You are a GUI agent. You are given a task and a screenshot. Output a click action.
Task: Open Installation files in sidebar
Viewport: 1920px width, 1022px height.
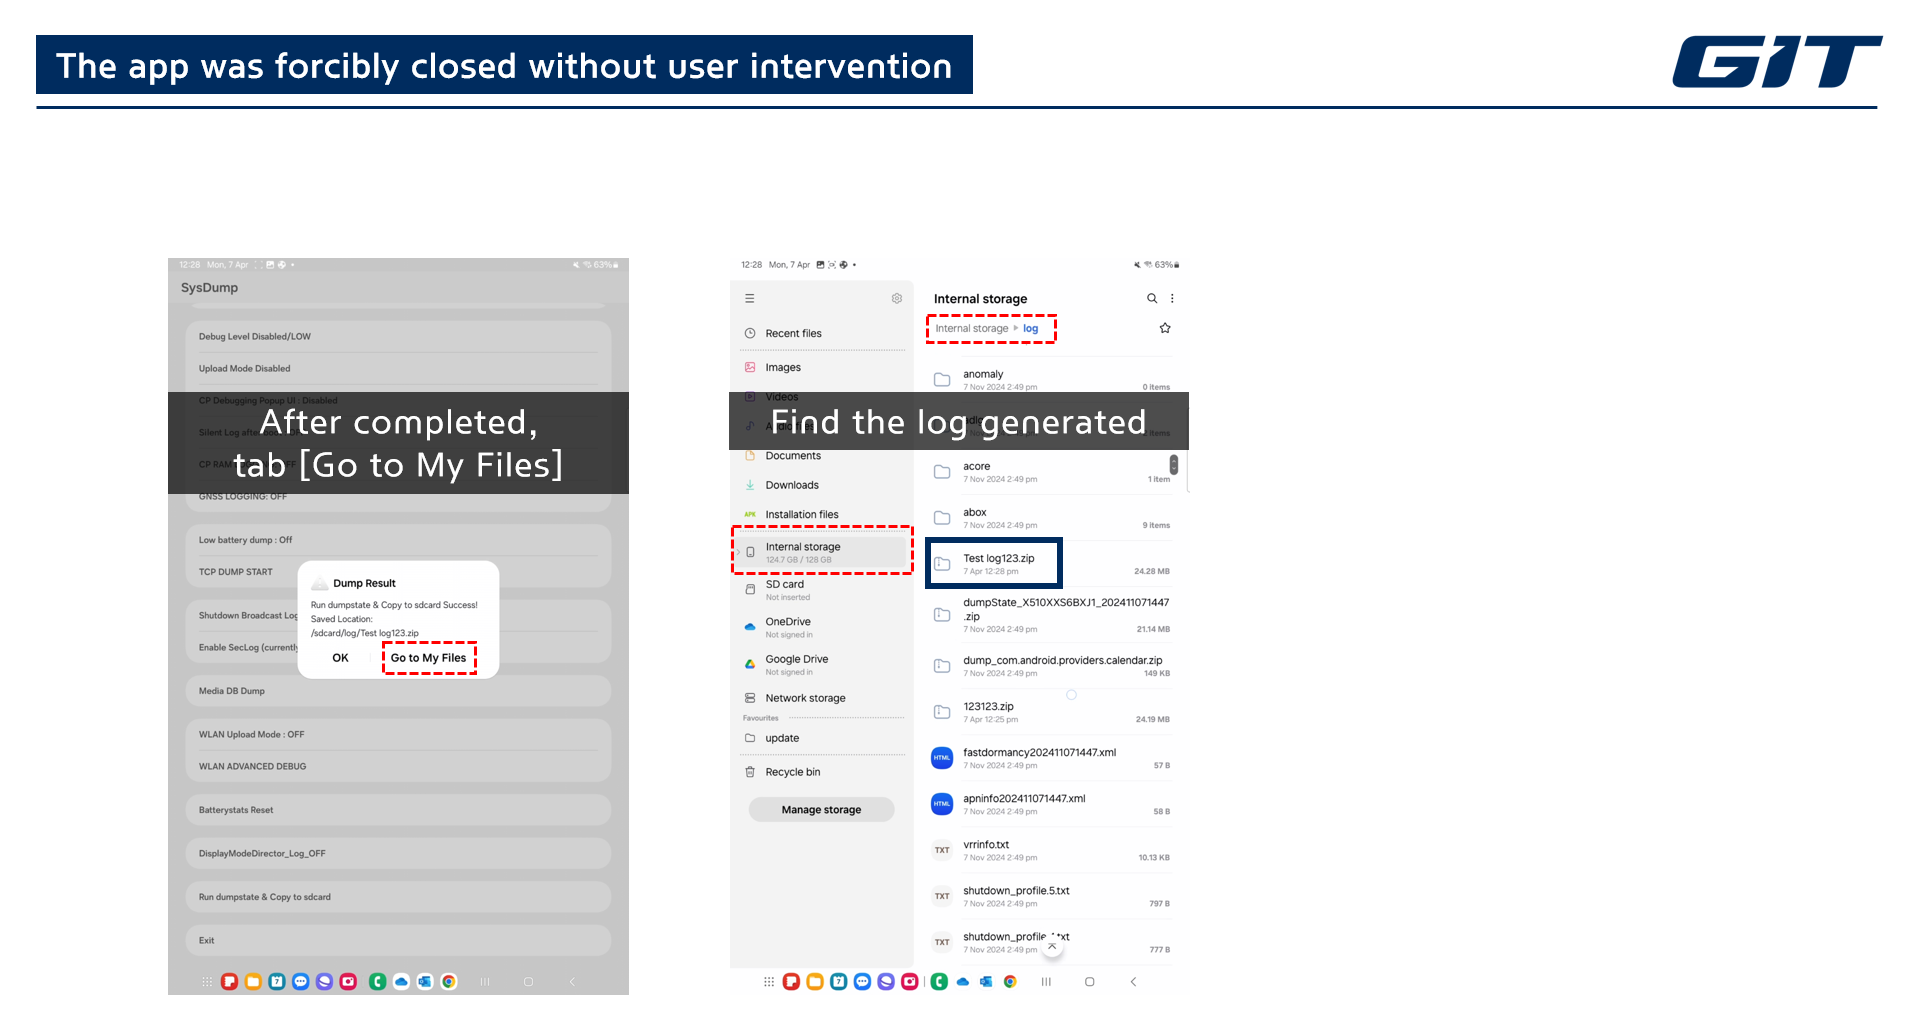pyautogui.click(x=822, y=514)
